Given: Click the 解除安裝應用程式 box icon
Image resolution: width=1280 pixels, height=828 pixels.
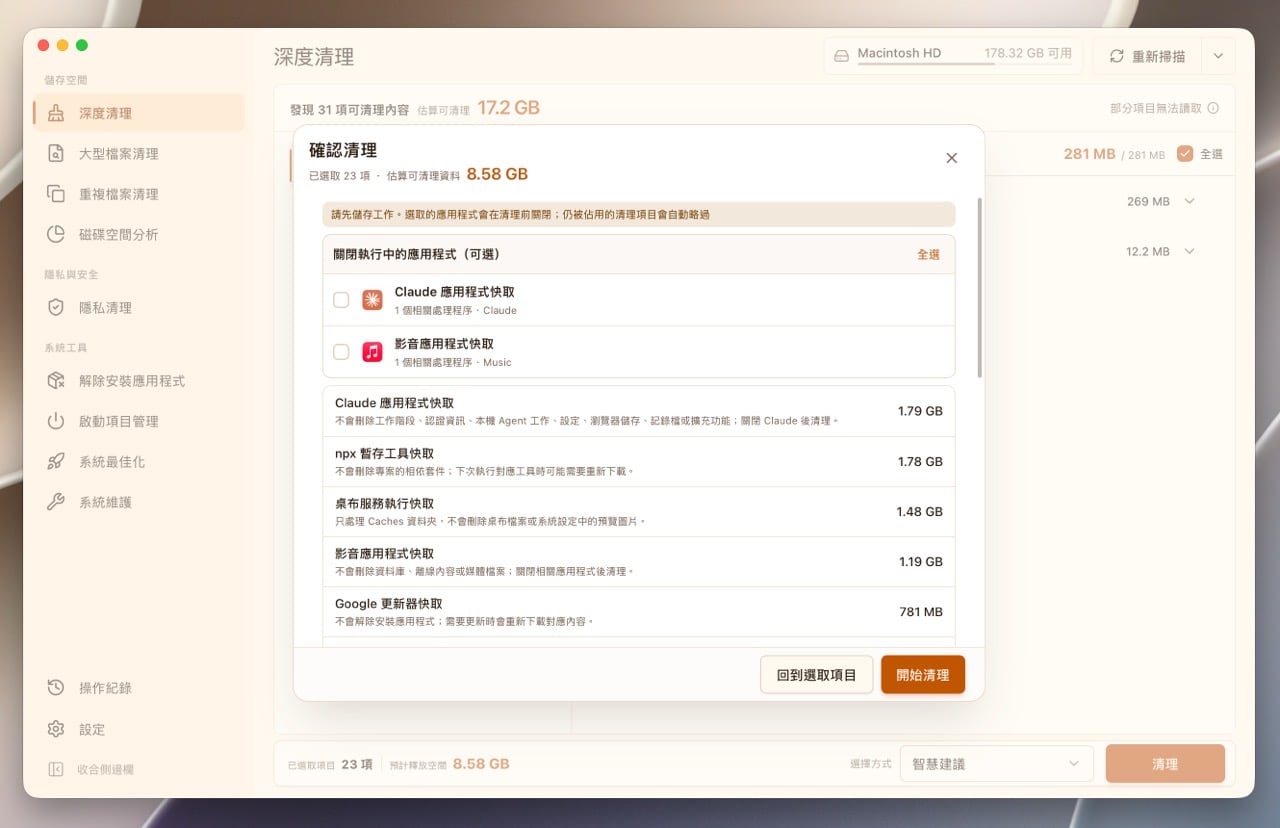Looking at the screenshot, I should pyautogui.click(x=57, y=381).
